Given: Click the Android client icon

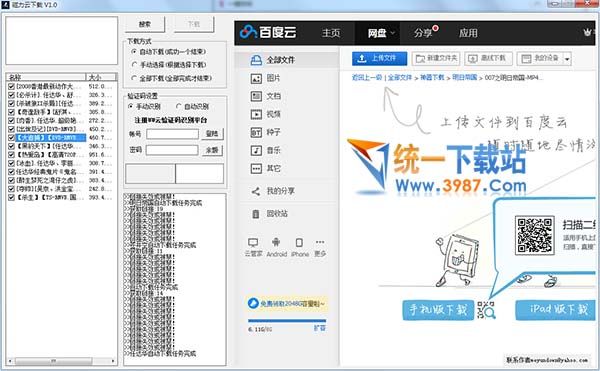Looking at the screenshot, I should (x=276, y=242).
